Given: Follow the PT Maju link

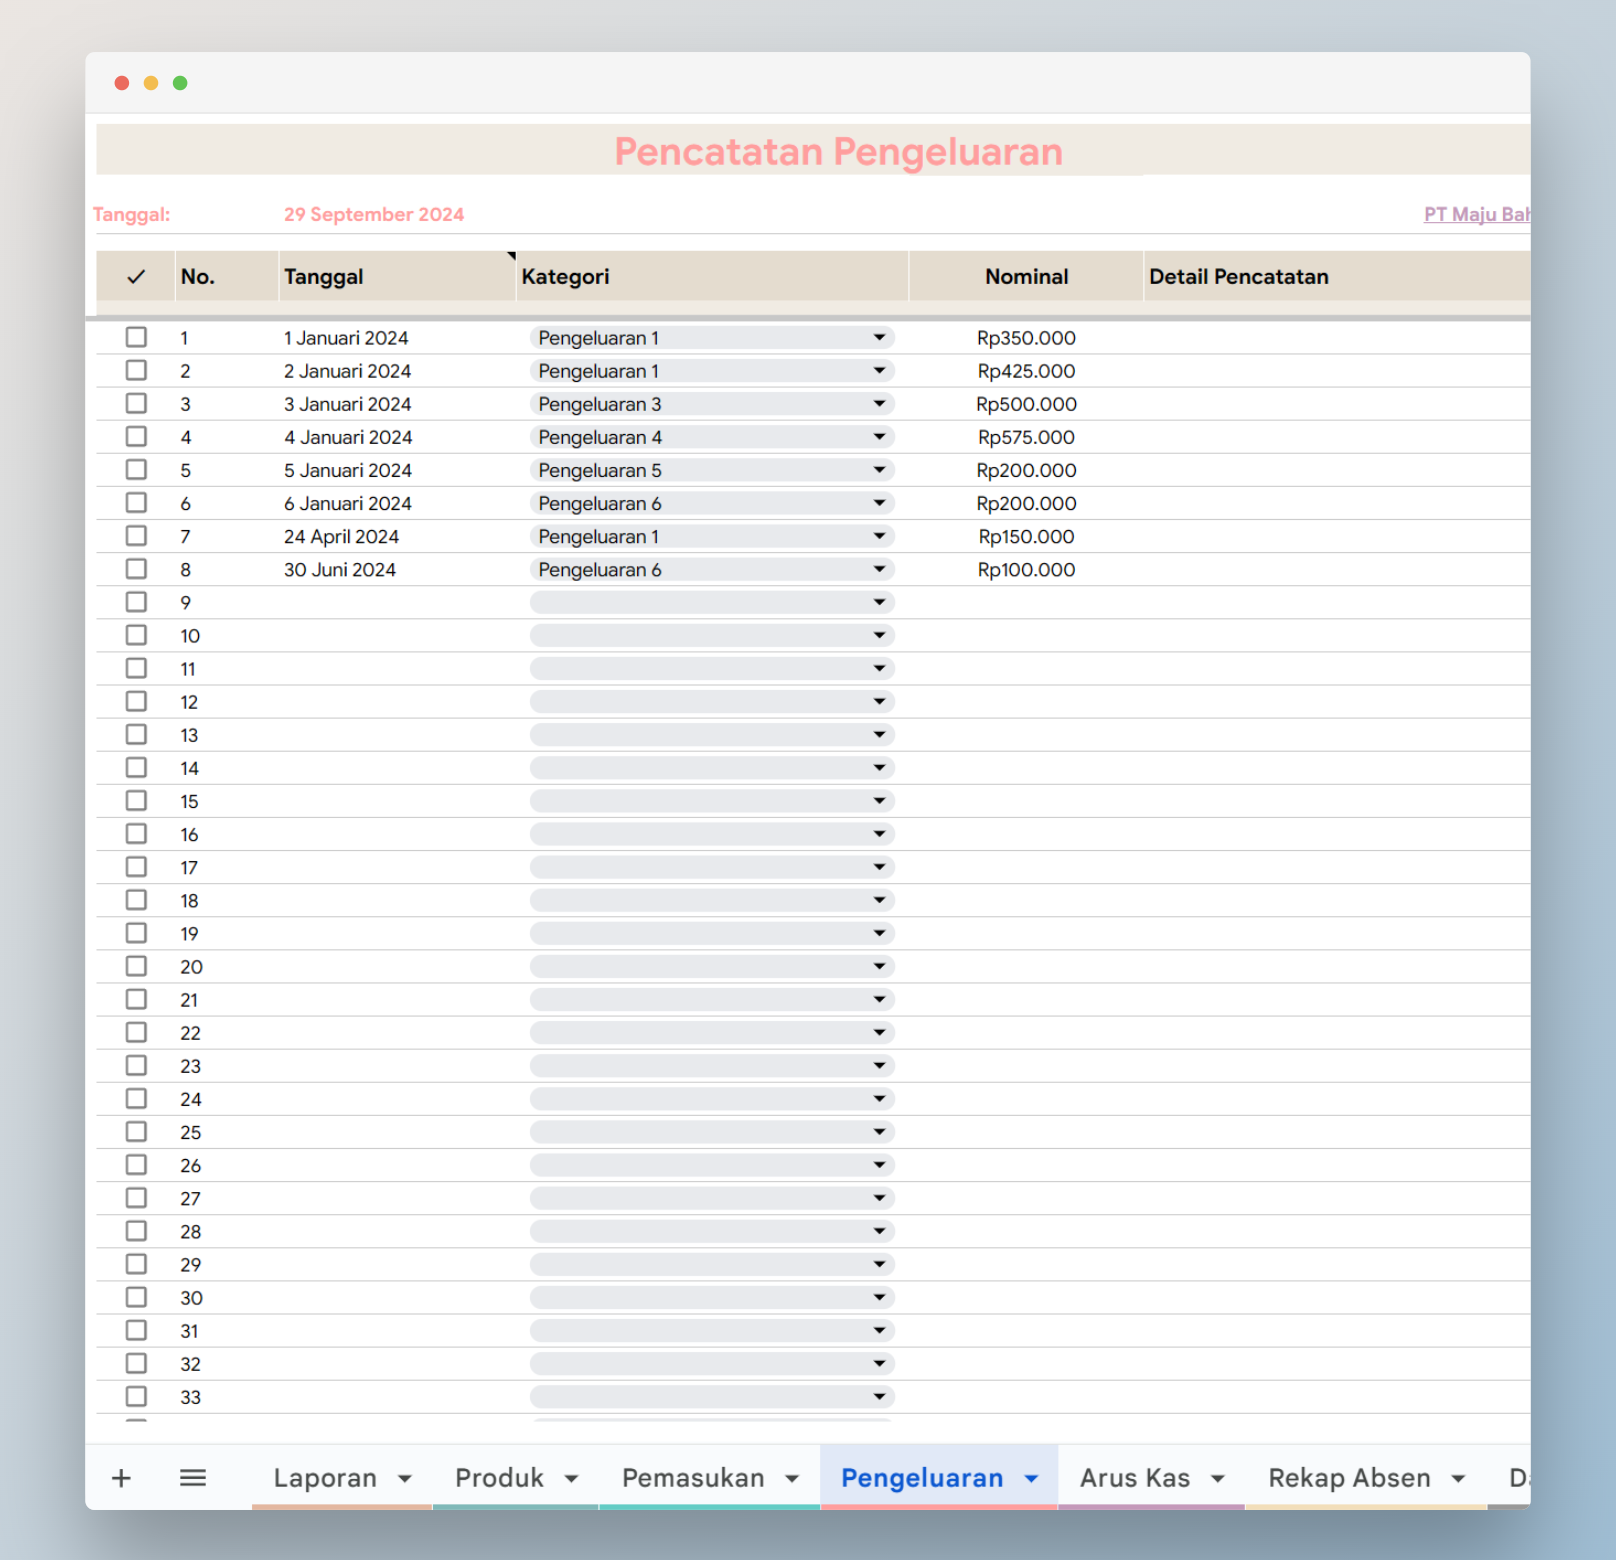Looking at the screenshot, I should (x=1476, y=214).
